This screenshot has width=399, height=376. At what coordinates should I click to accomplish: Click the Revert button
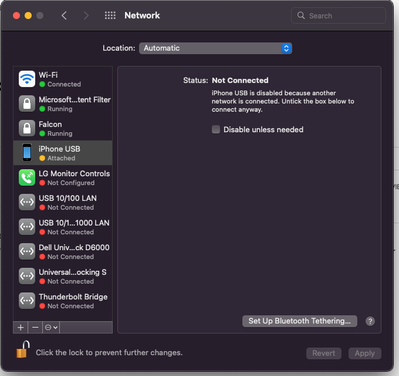pyautogui.click(x=324, y=353)
